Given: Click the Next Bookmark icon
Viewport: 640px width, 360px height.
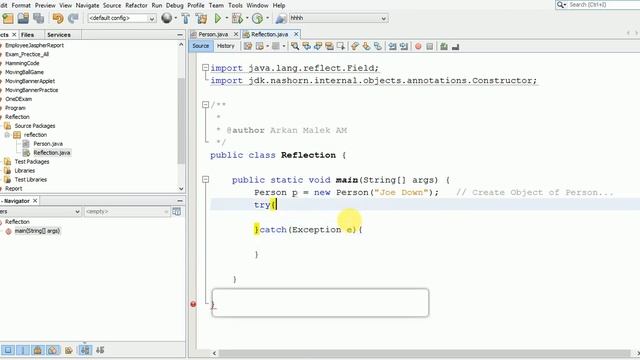Looking at the screenshot, I should 366,47.
